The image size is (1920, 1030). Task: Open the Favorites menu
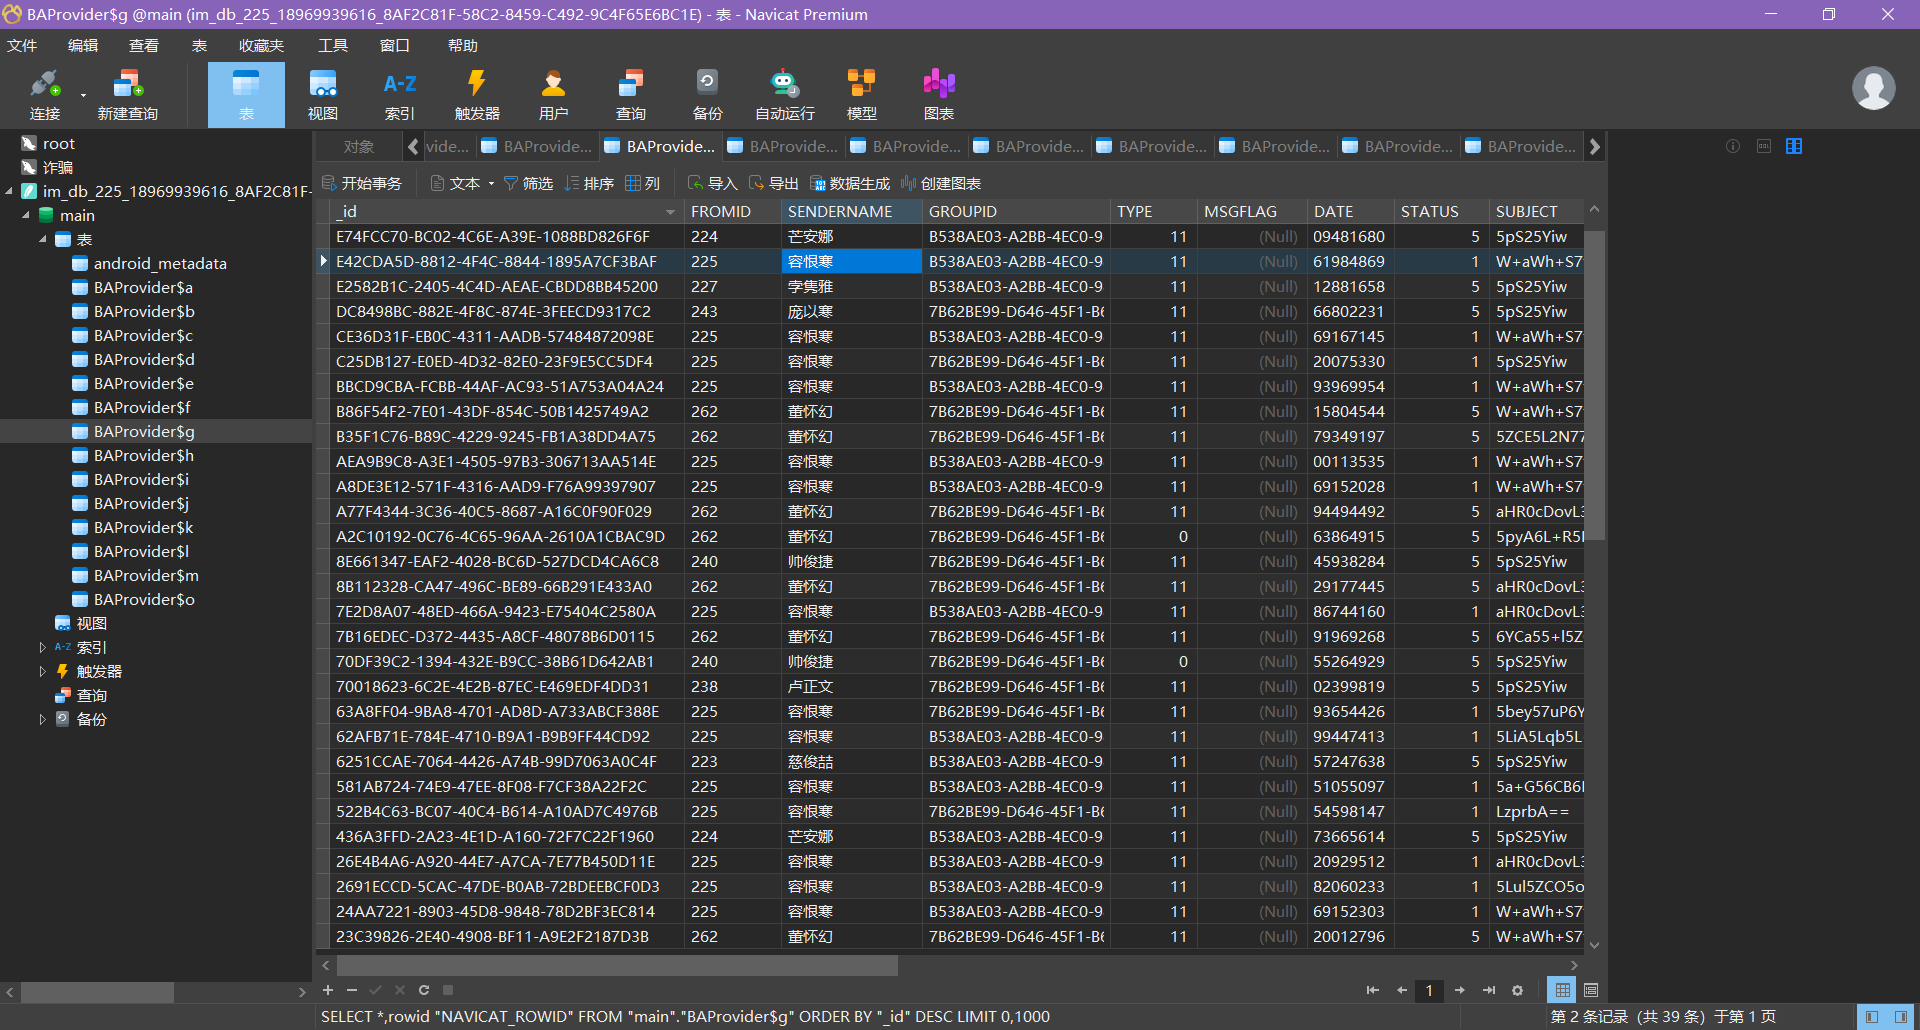pos(261,46)
